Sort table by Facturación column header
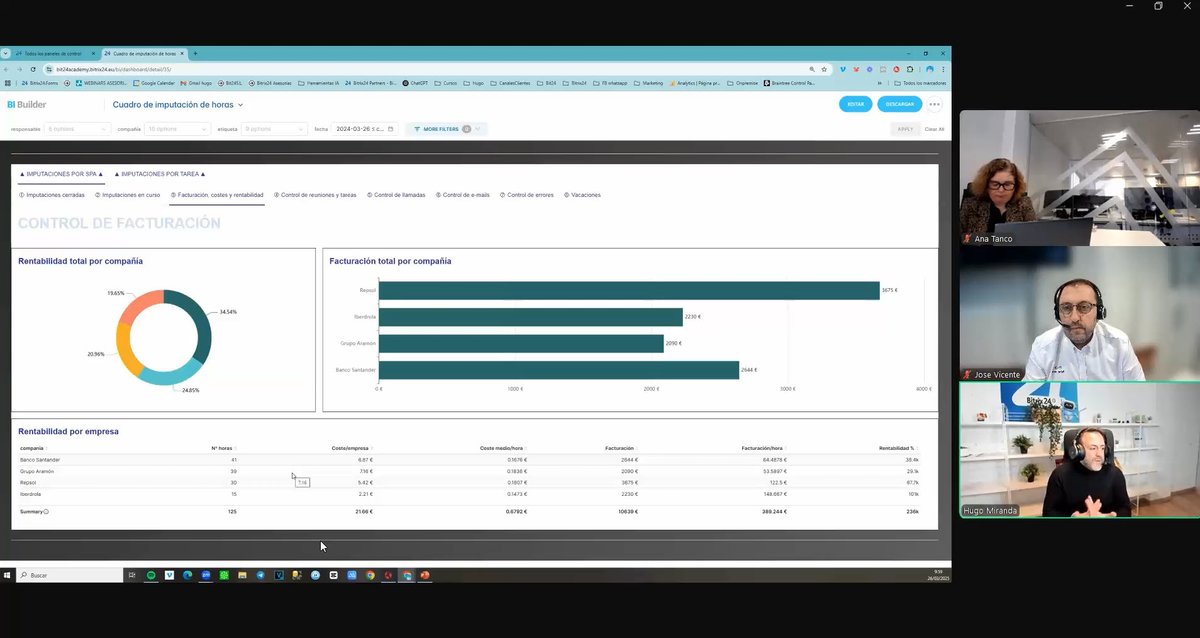This screenshot has width=1200, height=638. pos(621,448)
